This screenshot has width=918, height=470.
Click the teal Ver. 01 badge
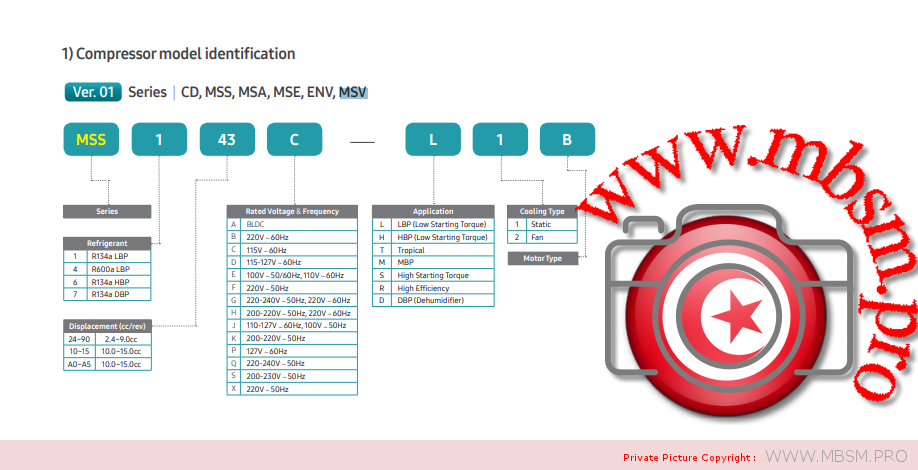tap(93, 92)
